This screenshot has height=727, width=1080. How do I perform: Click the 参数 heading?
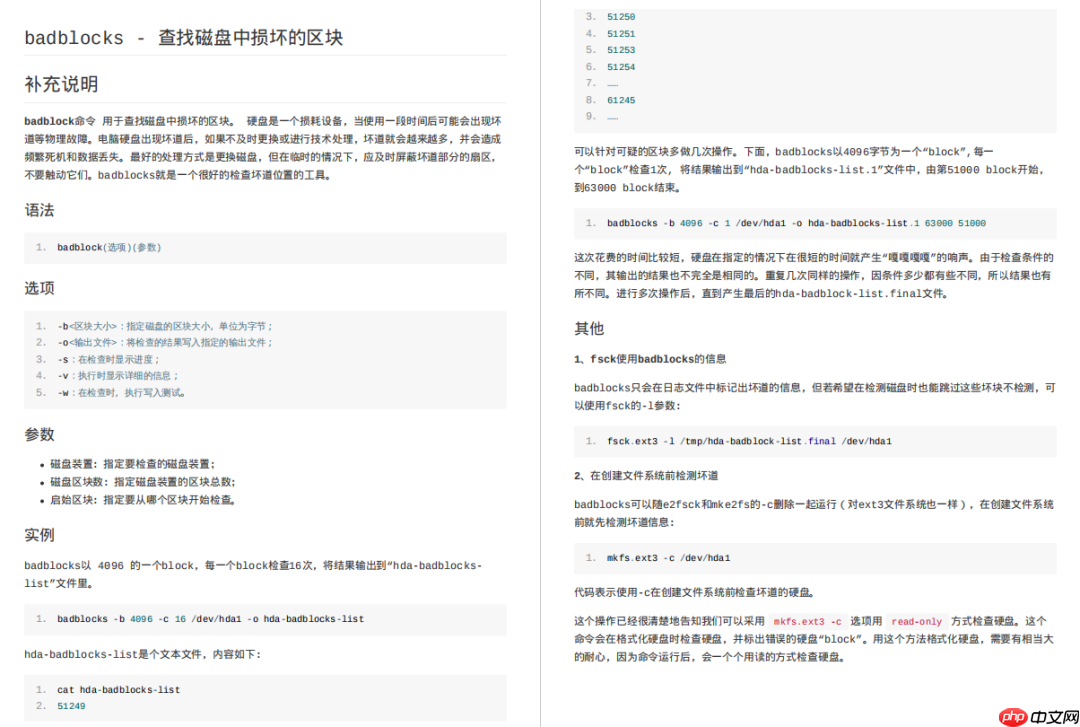pyautogui.click(x=39, y=434)
